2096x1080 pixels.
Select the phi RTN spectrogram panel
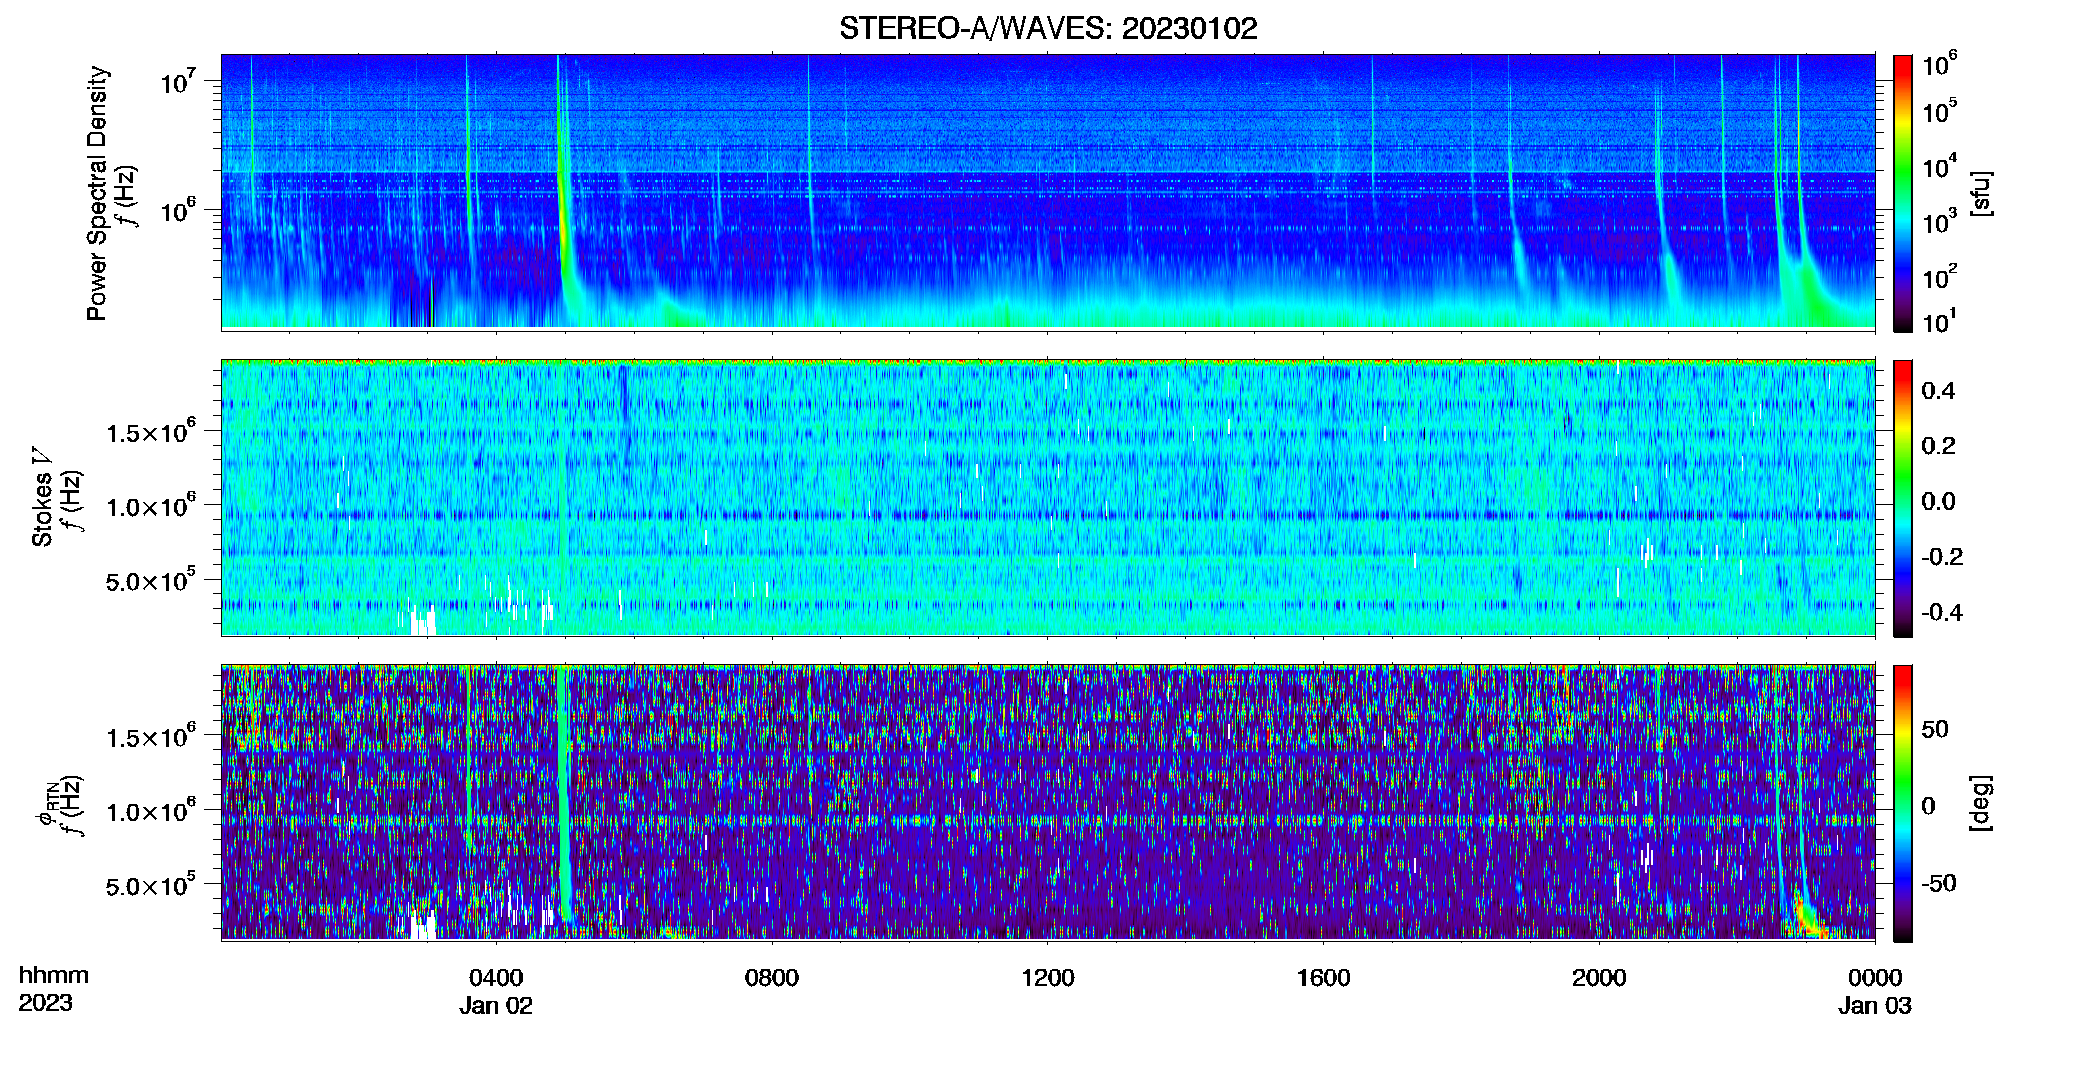pos(1048,802)
